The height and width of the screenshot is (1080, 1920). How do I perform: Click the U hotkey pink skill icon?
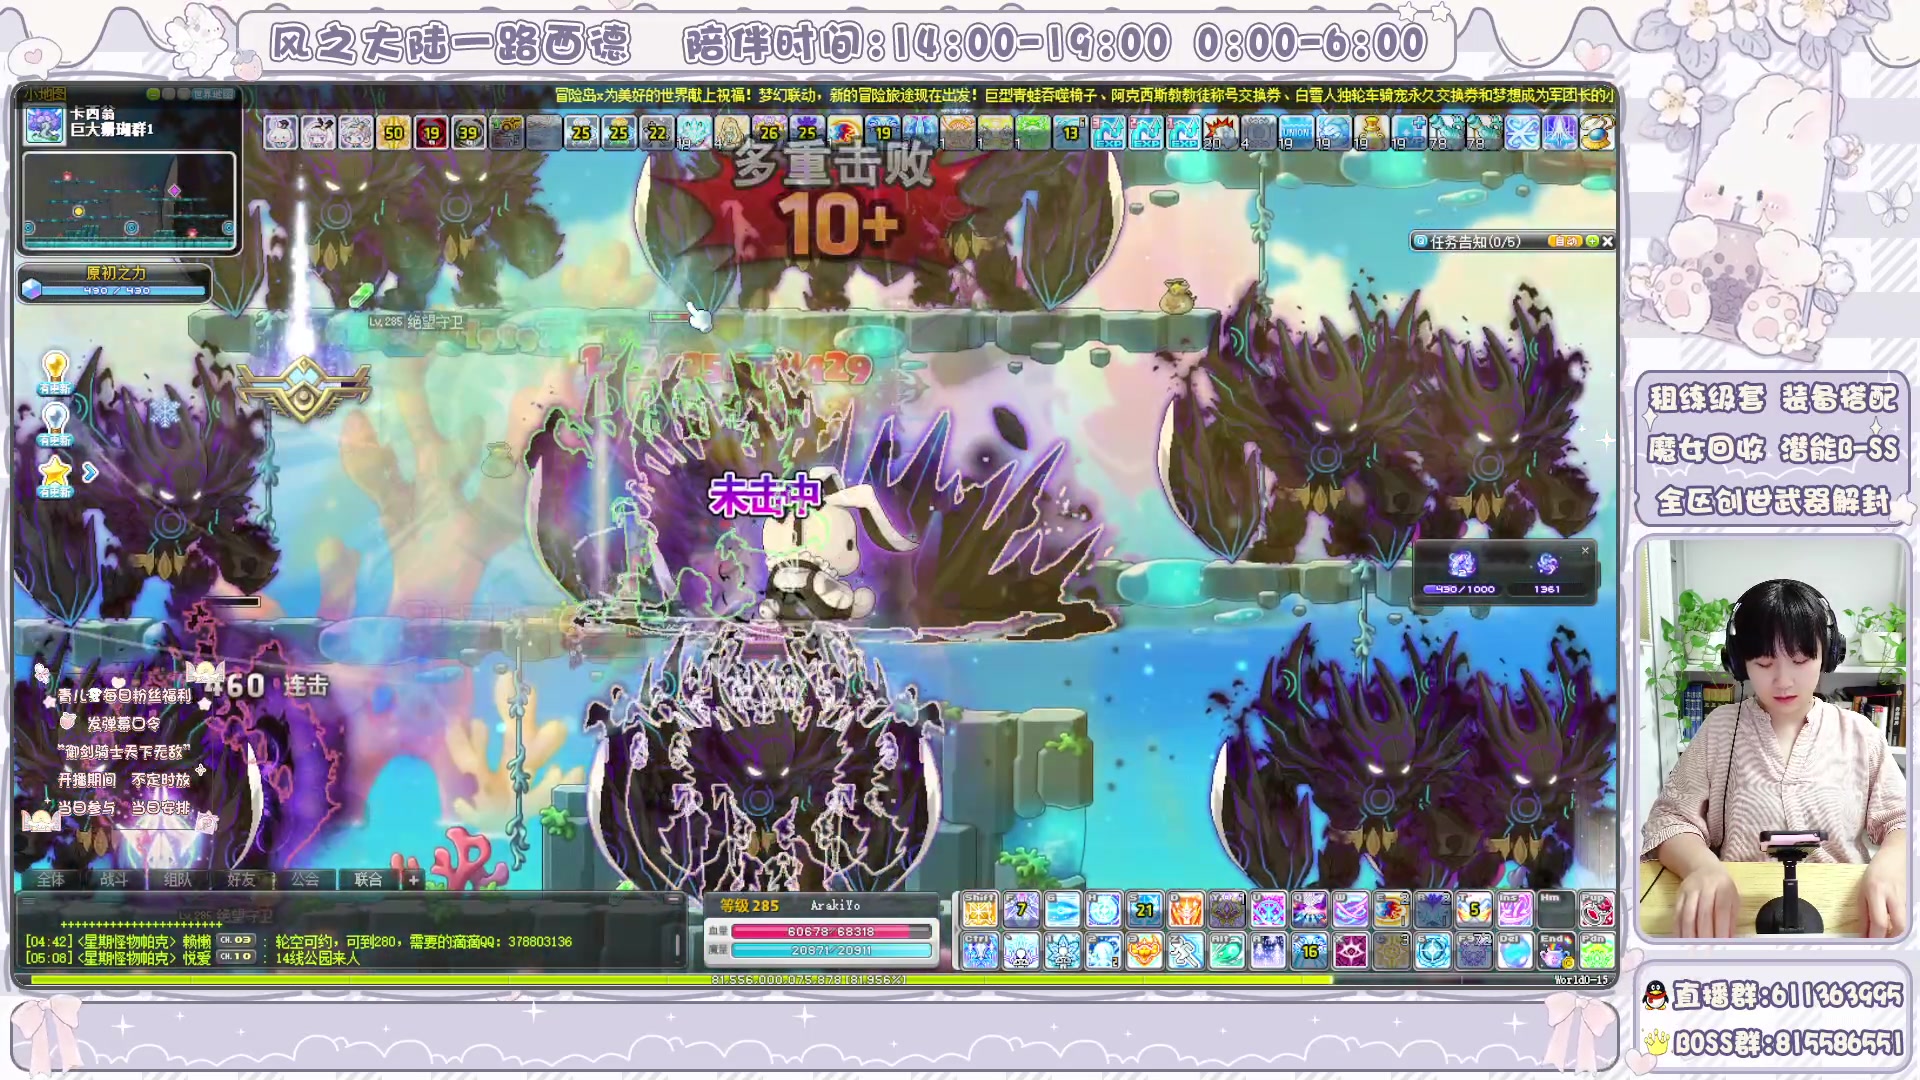pyautogui.click(x=1268, y=909)
